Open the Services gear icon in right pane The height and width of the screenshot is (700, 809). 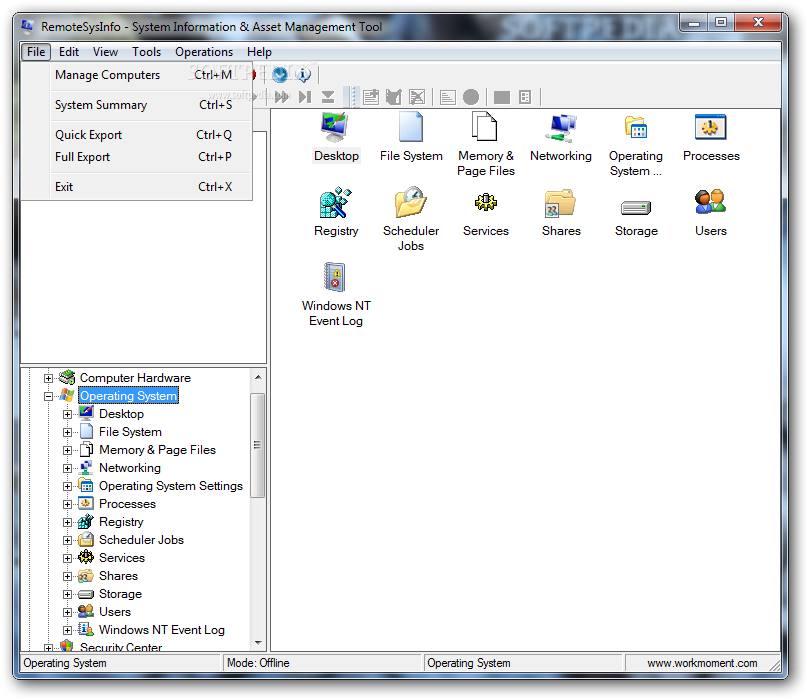486,202
